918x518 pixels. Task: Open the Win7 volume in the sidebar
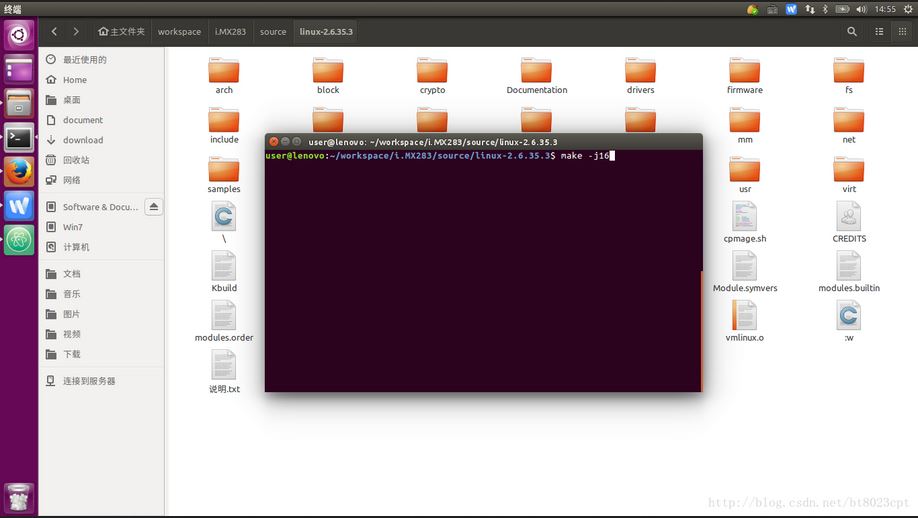[101, 227]
